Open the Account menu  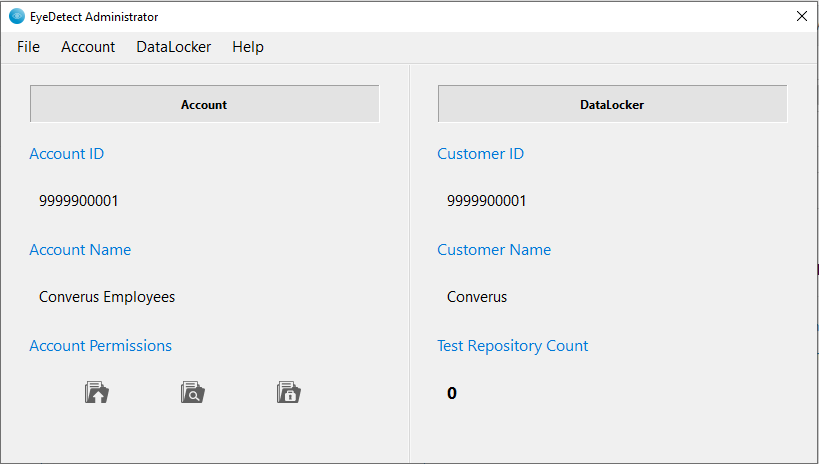pyautogui.click(x=88, y=47)
